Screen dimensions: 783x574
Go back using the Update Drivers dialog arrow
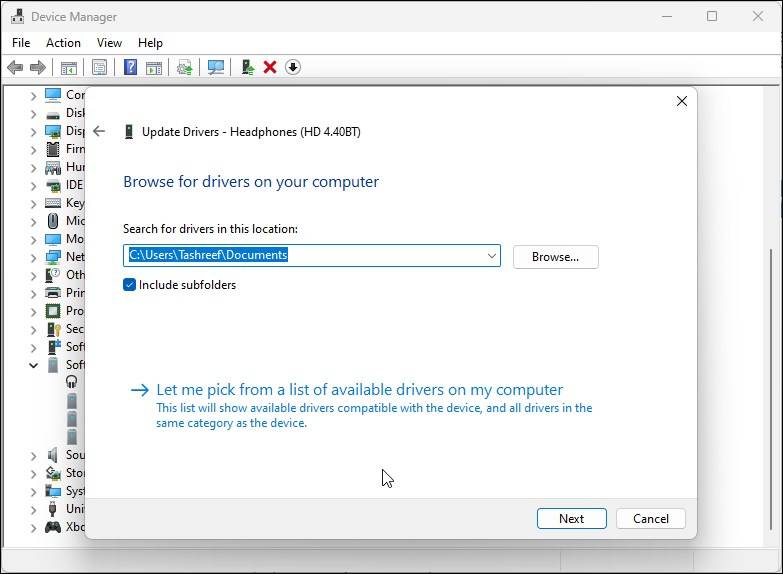click(x=99, y=131)
